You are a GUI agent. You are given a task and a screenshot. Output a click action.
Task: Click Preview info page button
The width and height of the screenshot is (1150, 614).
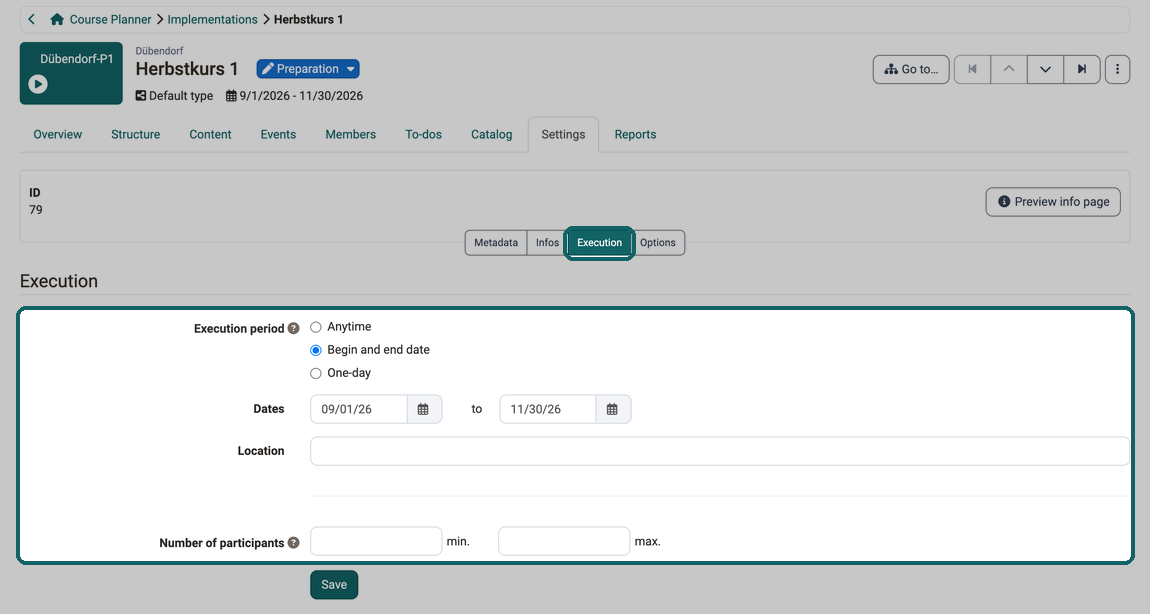(x=1053, y=202)
